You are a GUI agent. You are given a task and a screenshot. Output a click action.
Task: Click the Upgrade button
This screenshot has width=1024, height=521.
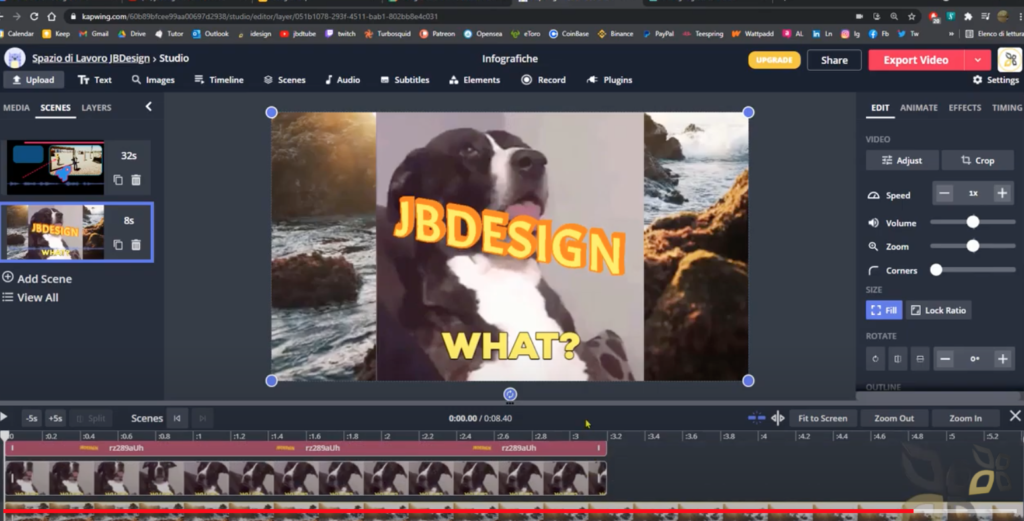[774, 60]
